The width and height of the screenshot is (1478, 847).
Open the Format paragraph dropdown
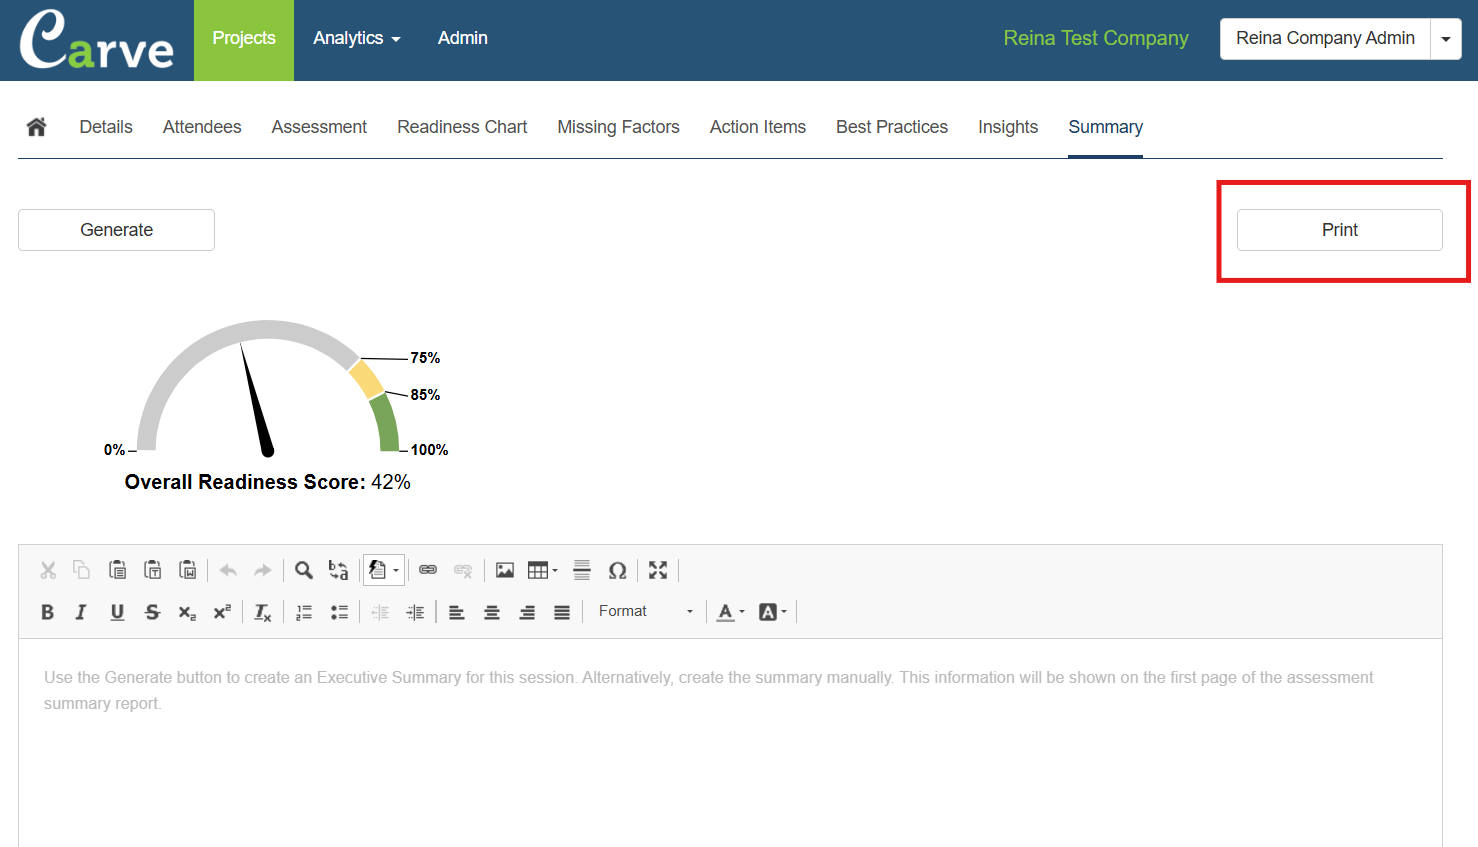click(645, 612)
